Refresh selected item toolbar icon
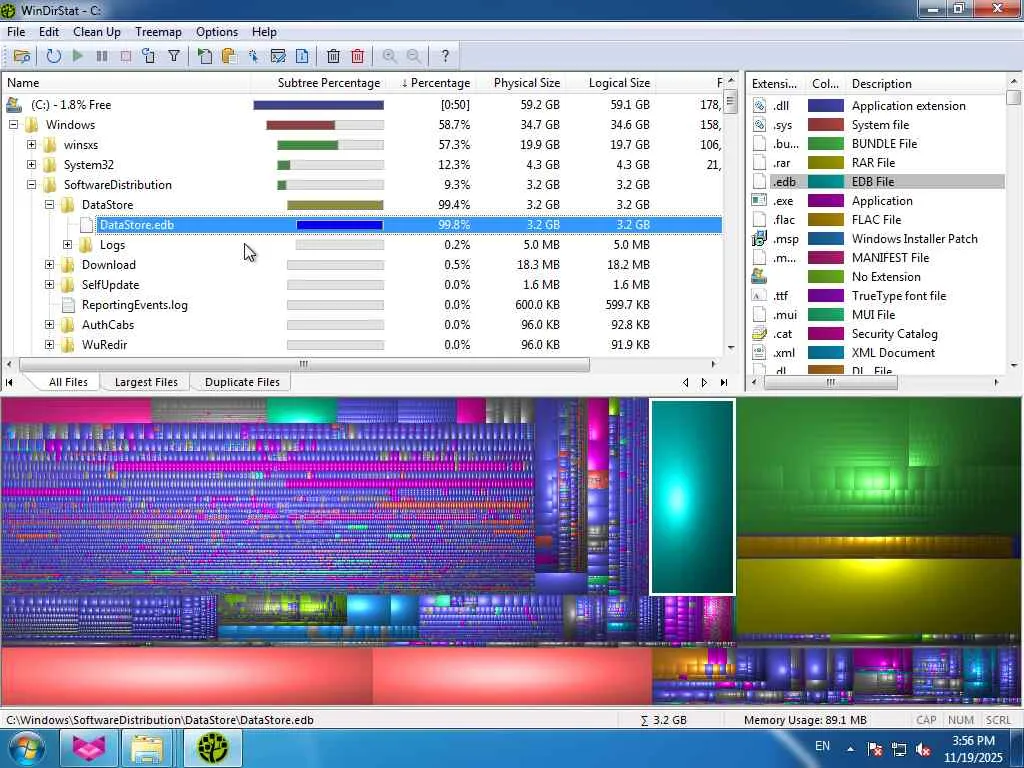 [x=149, y=56]
